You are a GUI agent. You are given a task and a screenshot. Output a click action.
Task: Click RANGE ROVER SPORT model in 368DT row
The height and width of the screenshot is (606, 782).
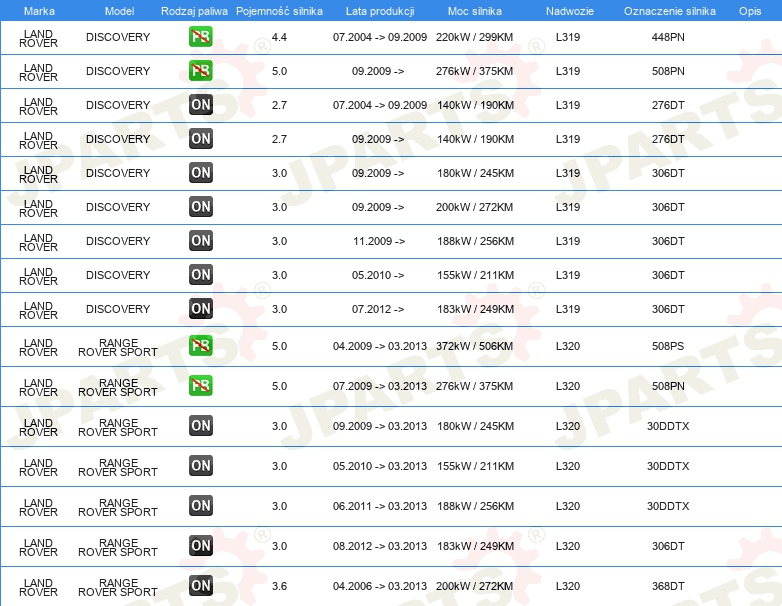coord(118,588)
